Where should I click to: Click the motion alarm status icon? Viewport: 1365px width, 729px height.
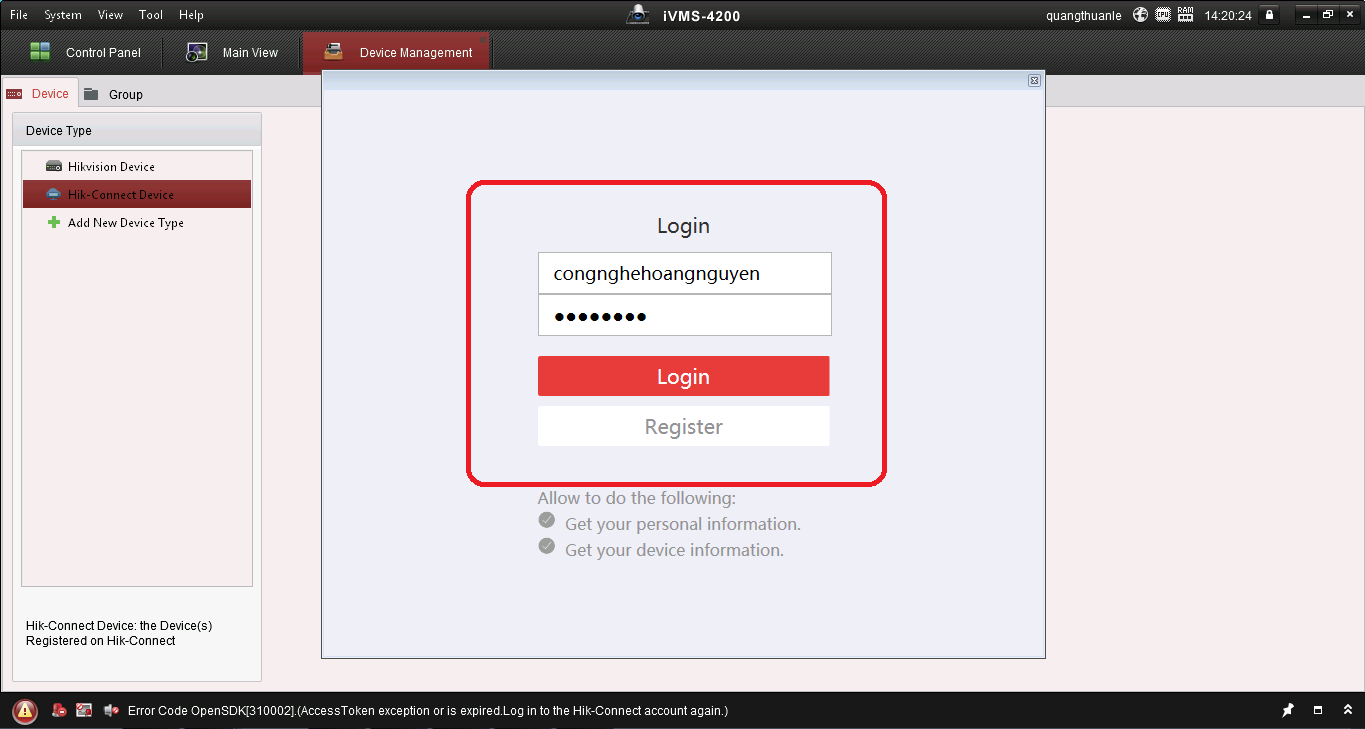(59, 711)
